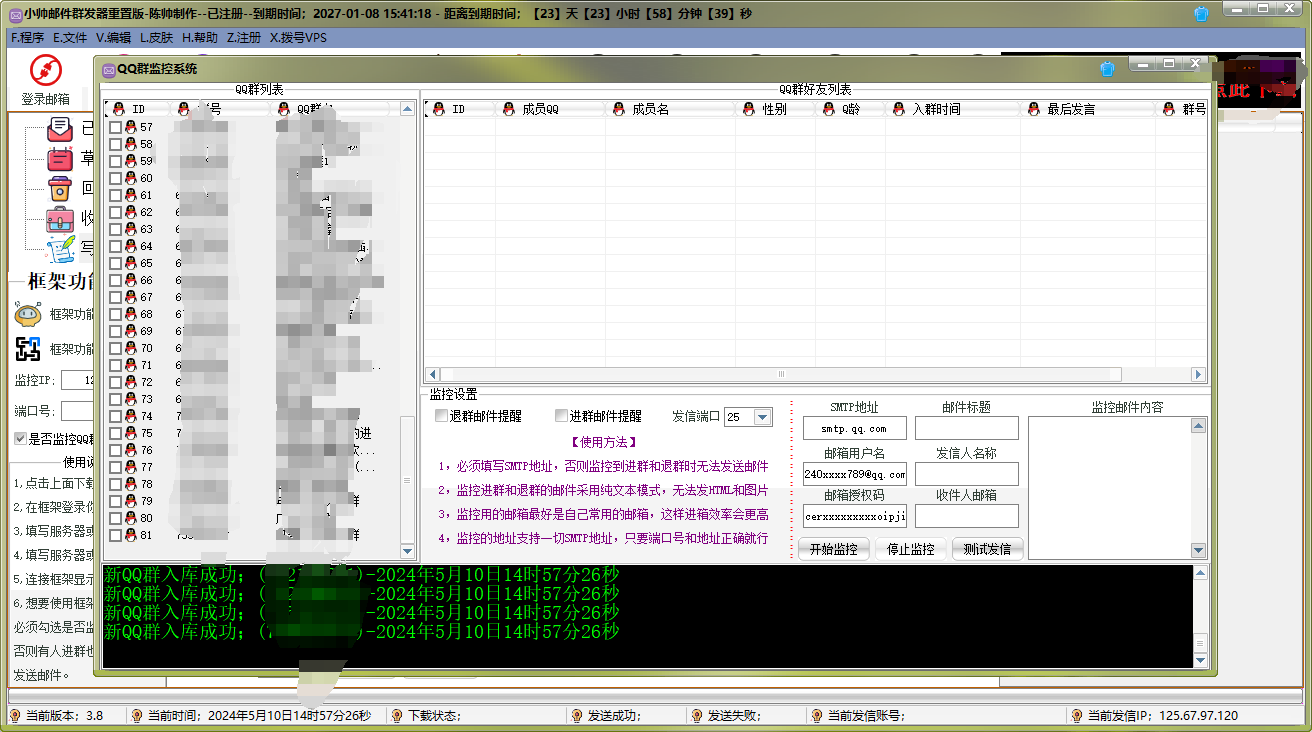Click the 收件人邮箱 input field
The height and width of the screenshot is (732, 1312).
pyautogui.click(x=967, y=516)
